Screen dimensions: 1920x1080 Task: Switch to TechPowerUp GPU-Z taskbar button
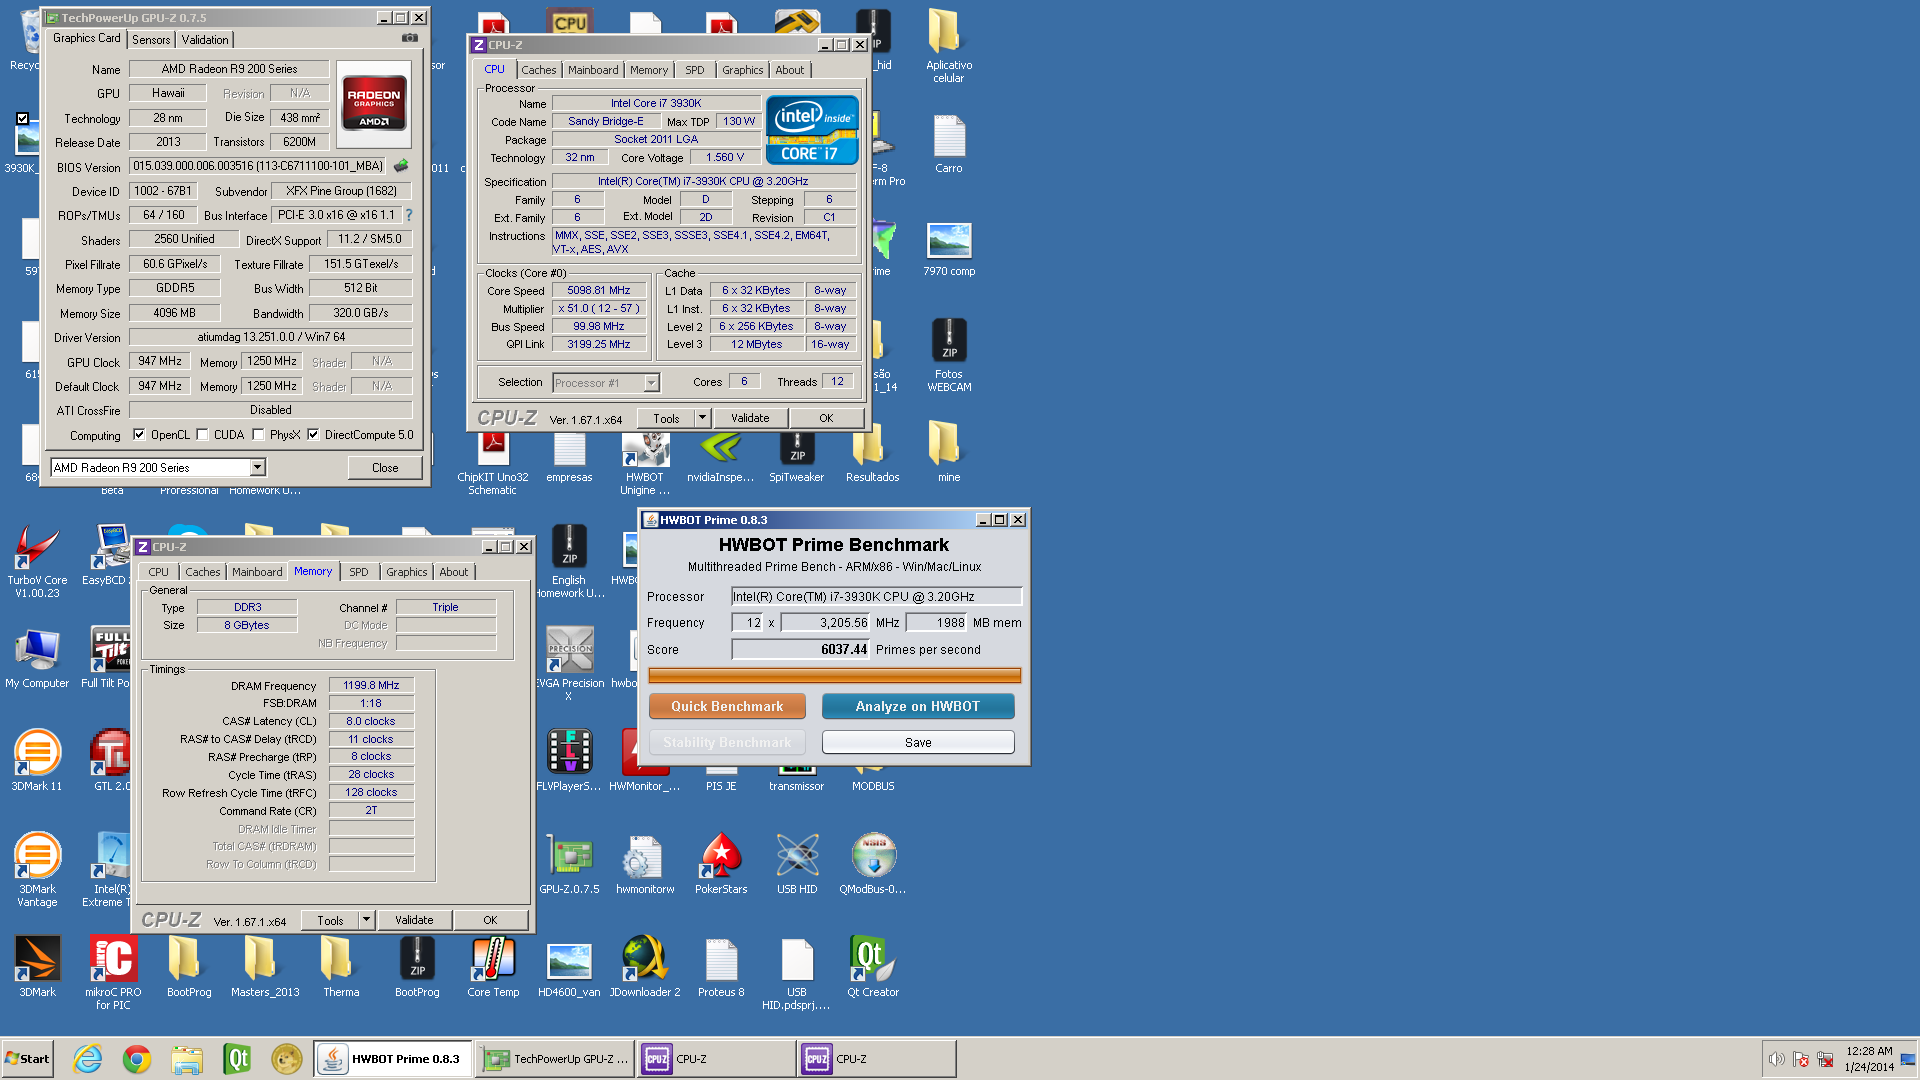coord(555,1059)
